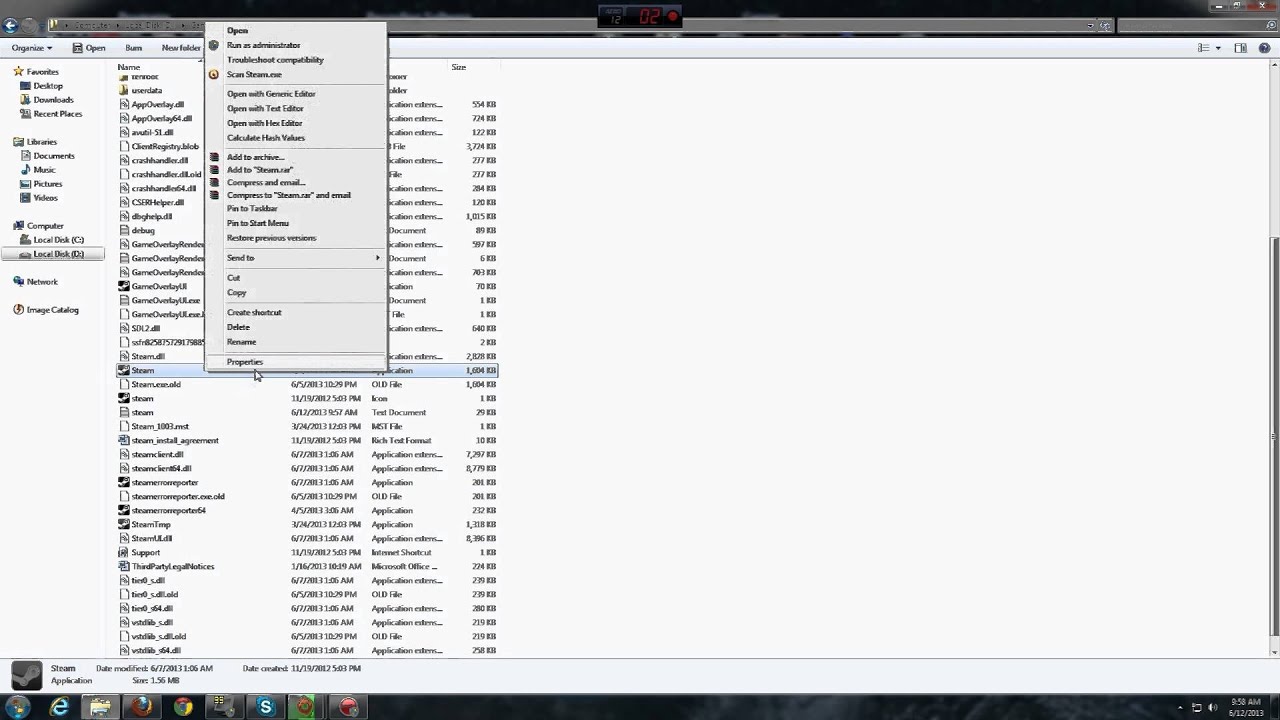Image resolution: width=1280 pixels, height=720 pixels.
Task: Open the Organize dropdown menu
Action: 32,48
